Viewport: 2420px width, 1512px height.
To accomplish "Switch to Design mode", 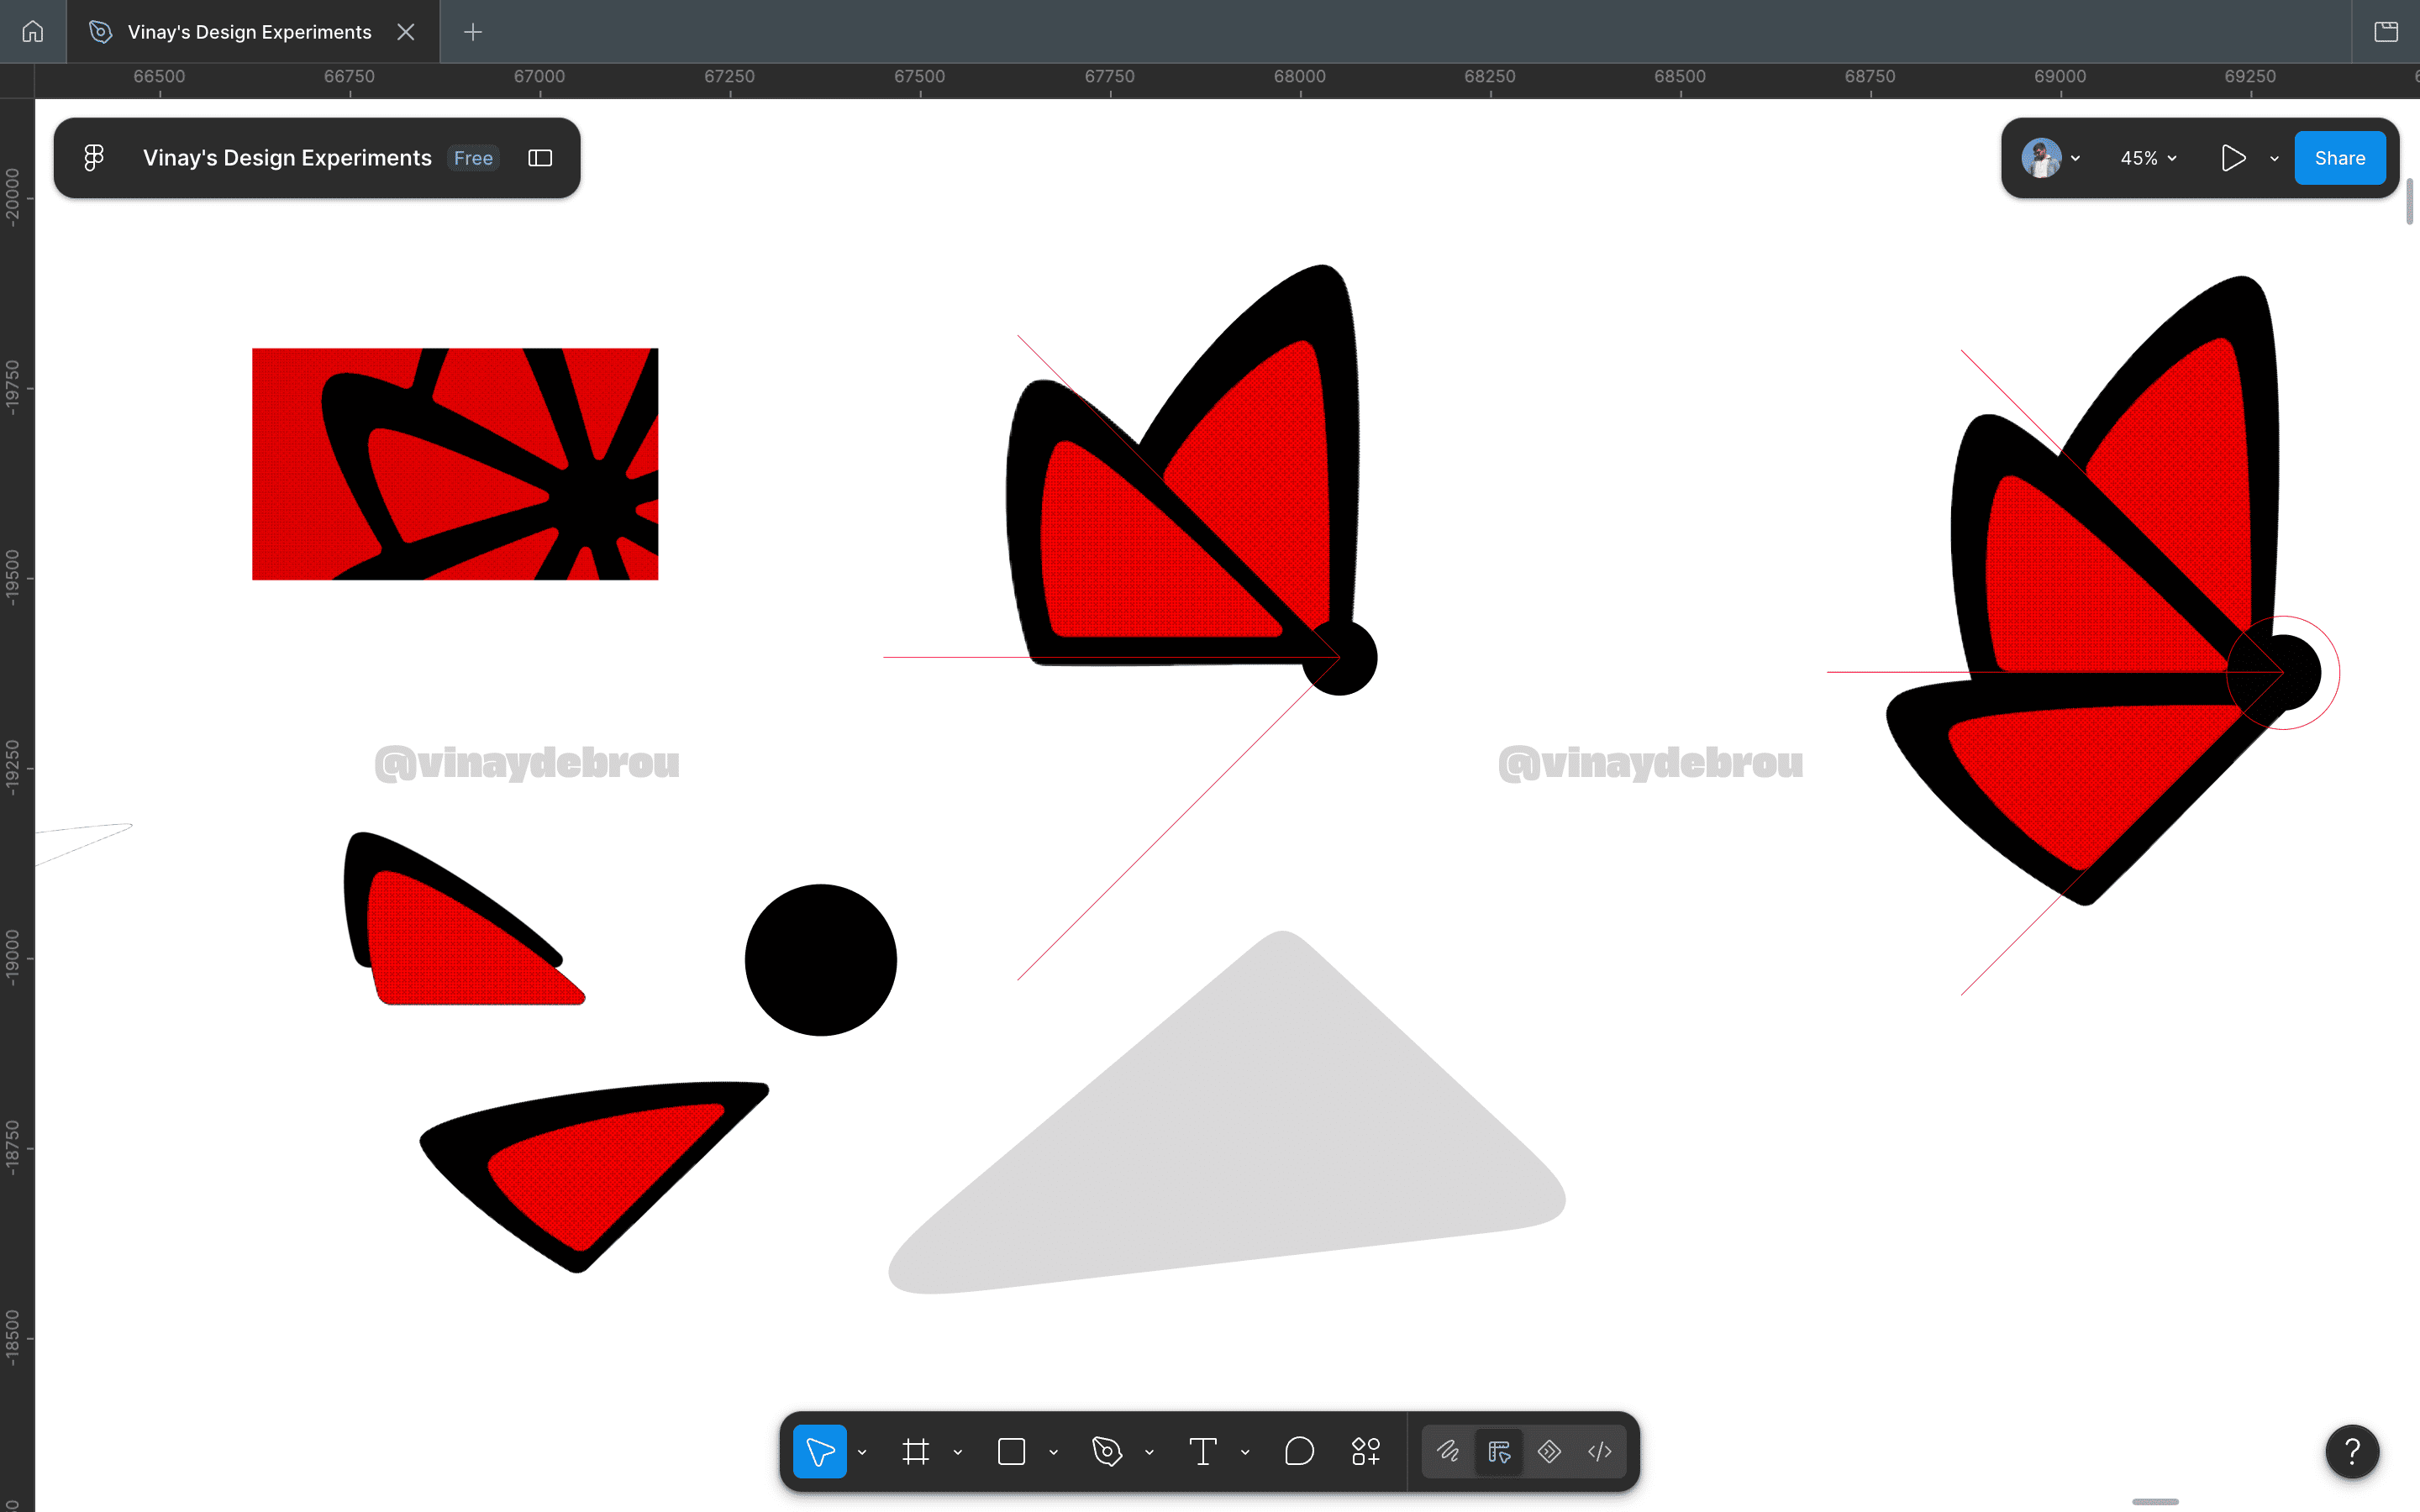I will [x=1499, y=1451].
